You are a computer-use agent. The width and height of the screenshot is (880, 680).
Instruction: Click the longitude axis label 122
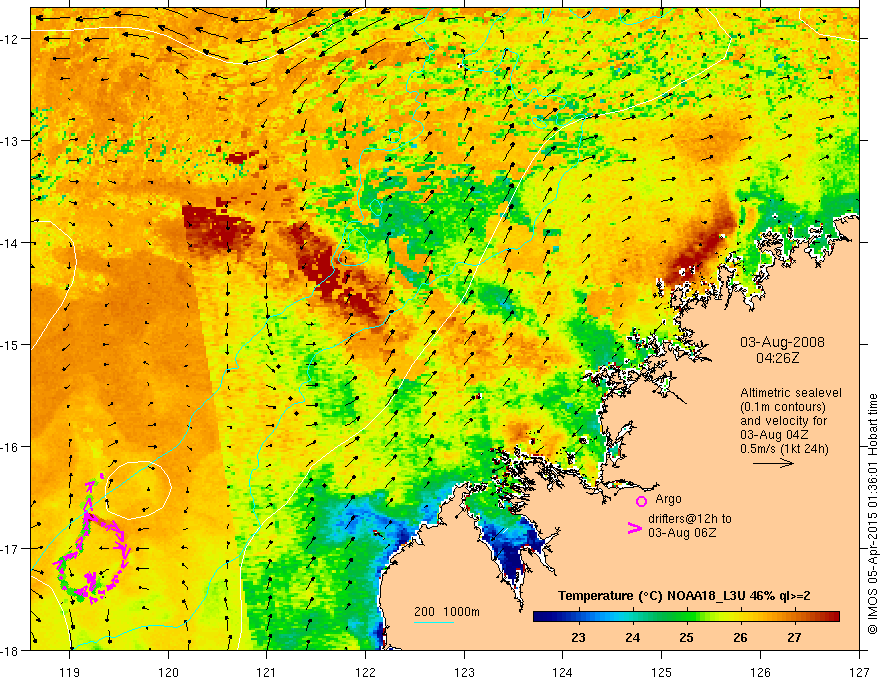(365, 672)
